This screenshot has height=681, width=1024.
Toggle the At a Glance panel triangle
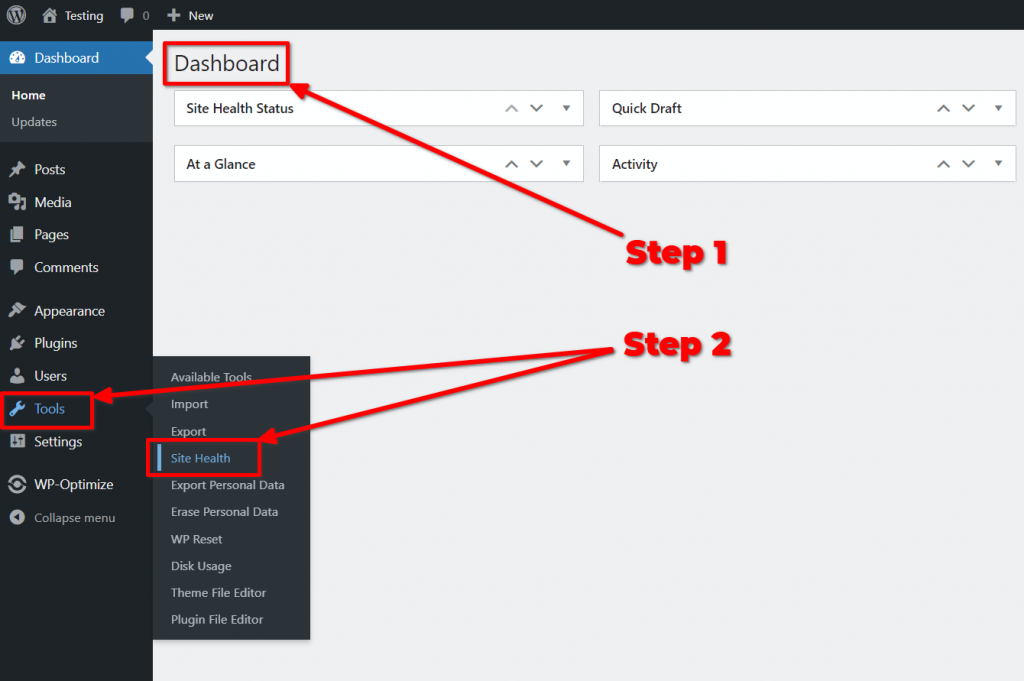566,163
